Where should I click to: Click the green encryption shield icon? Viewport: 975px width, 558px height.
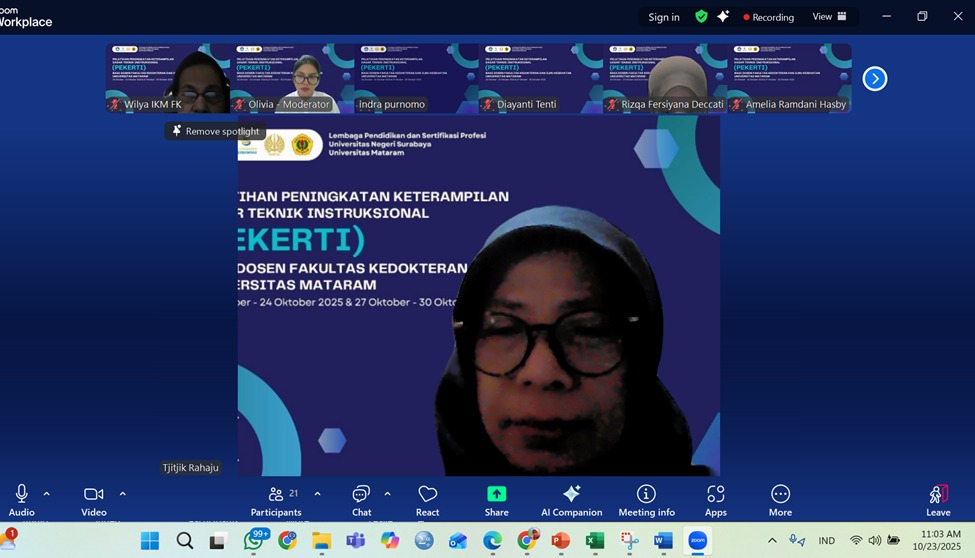click(701, 17)
